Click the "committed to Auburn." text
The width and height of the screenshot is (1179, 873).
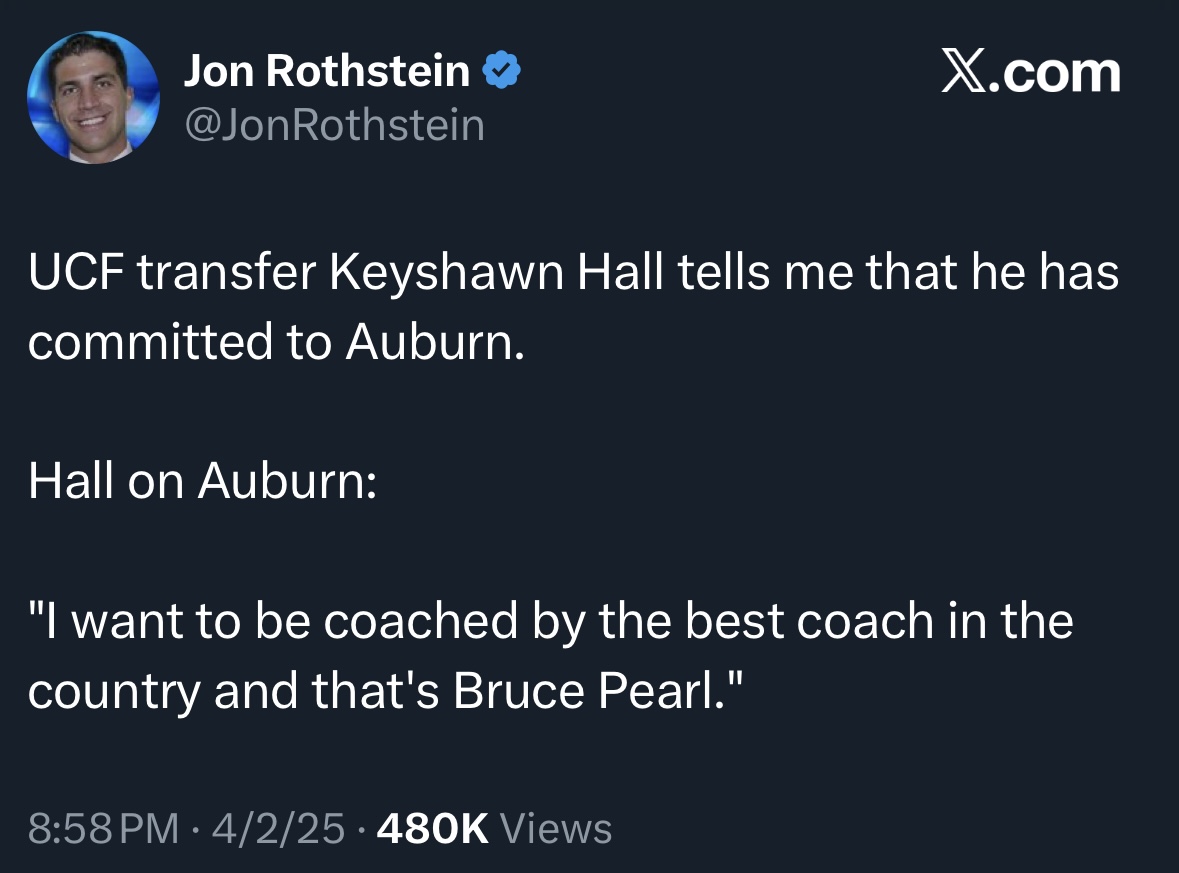click(276, 343)
